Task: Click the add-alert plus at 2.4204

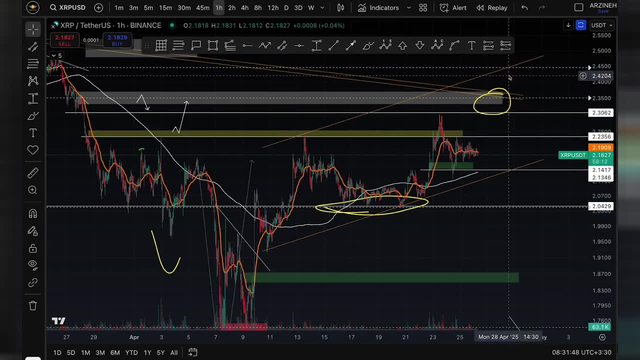Action: pos(583,76)
